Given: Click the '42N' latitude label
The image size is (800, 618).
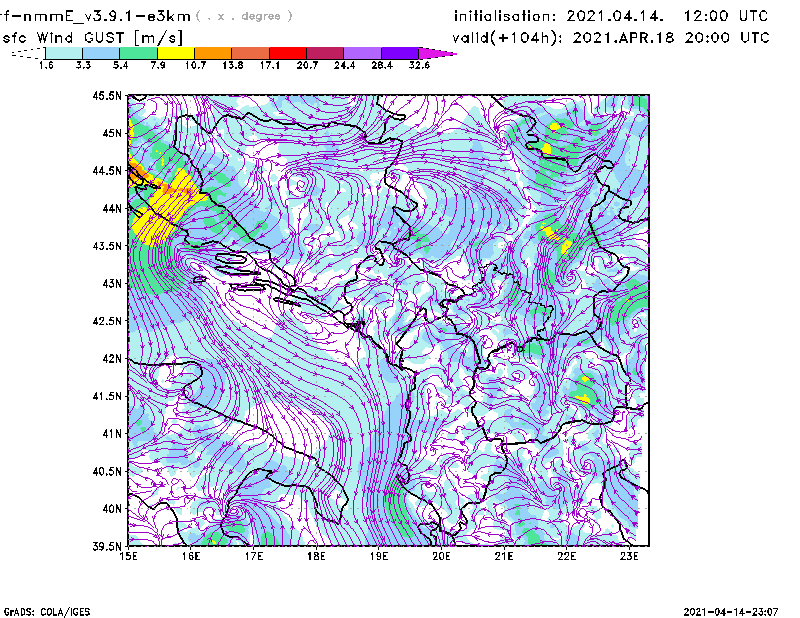Looking at the screenshot, I should (113, 358).
